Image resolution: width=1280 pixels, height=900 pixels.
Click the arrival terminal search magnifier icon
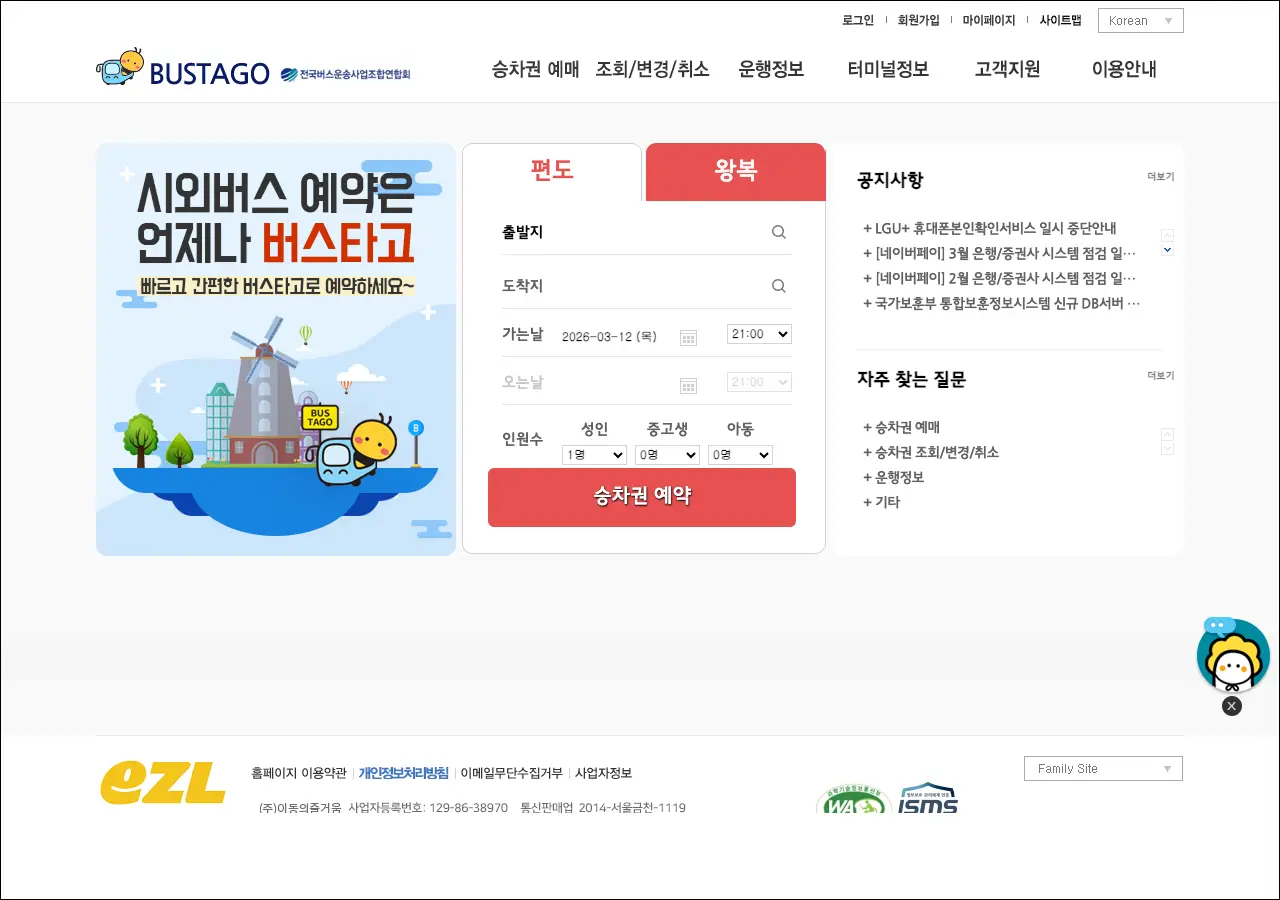click(779, 286)
